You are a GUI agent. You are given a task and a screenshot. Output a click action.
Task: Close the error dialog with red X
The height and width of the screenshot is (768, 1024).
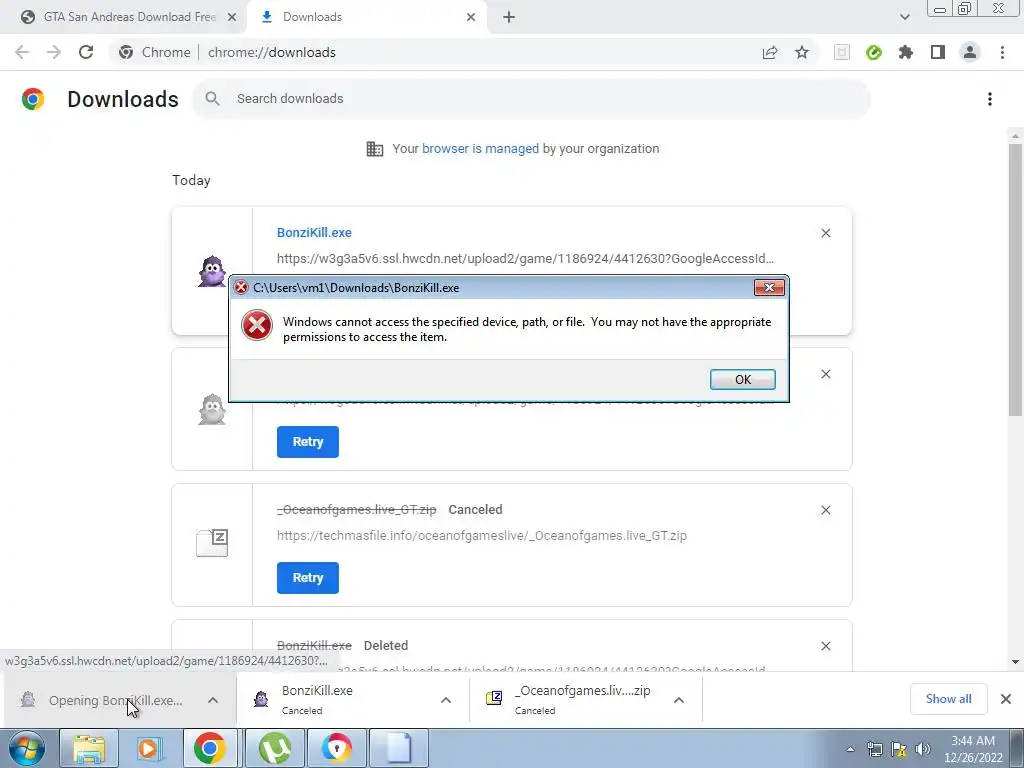point(769,287)
